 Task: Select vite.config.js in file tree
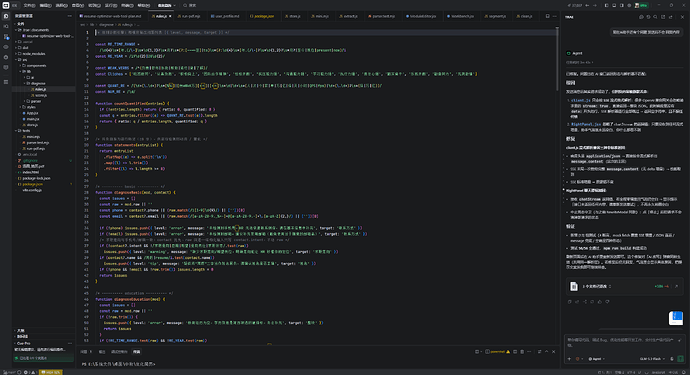[32, 190]
